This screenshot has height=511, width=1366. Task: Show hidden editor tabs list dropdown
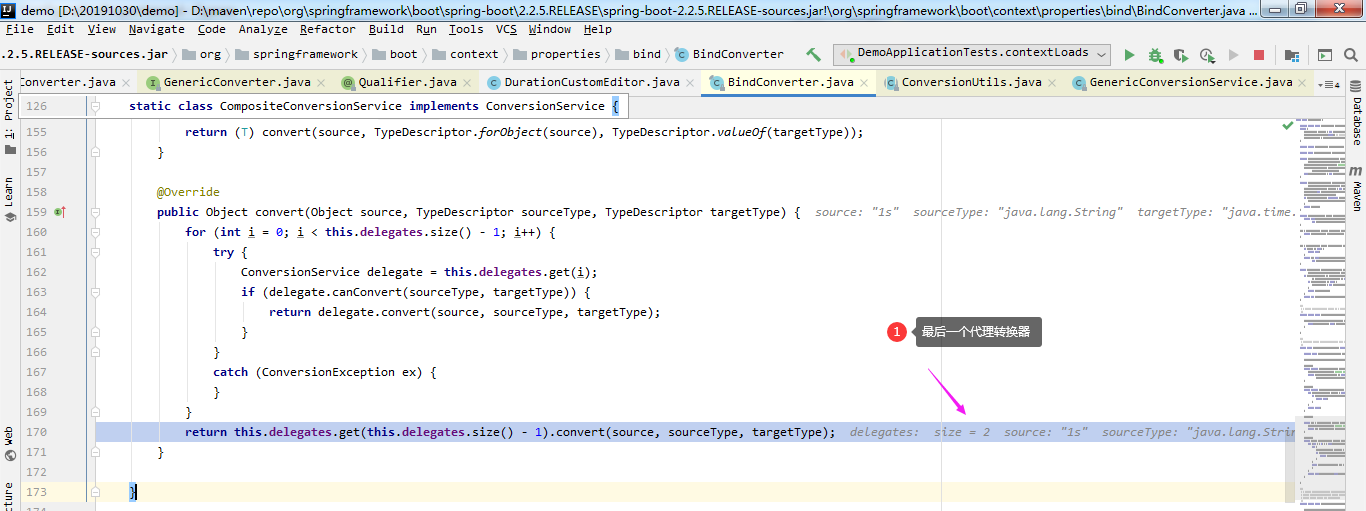point(1329,84)
